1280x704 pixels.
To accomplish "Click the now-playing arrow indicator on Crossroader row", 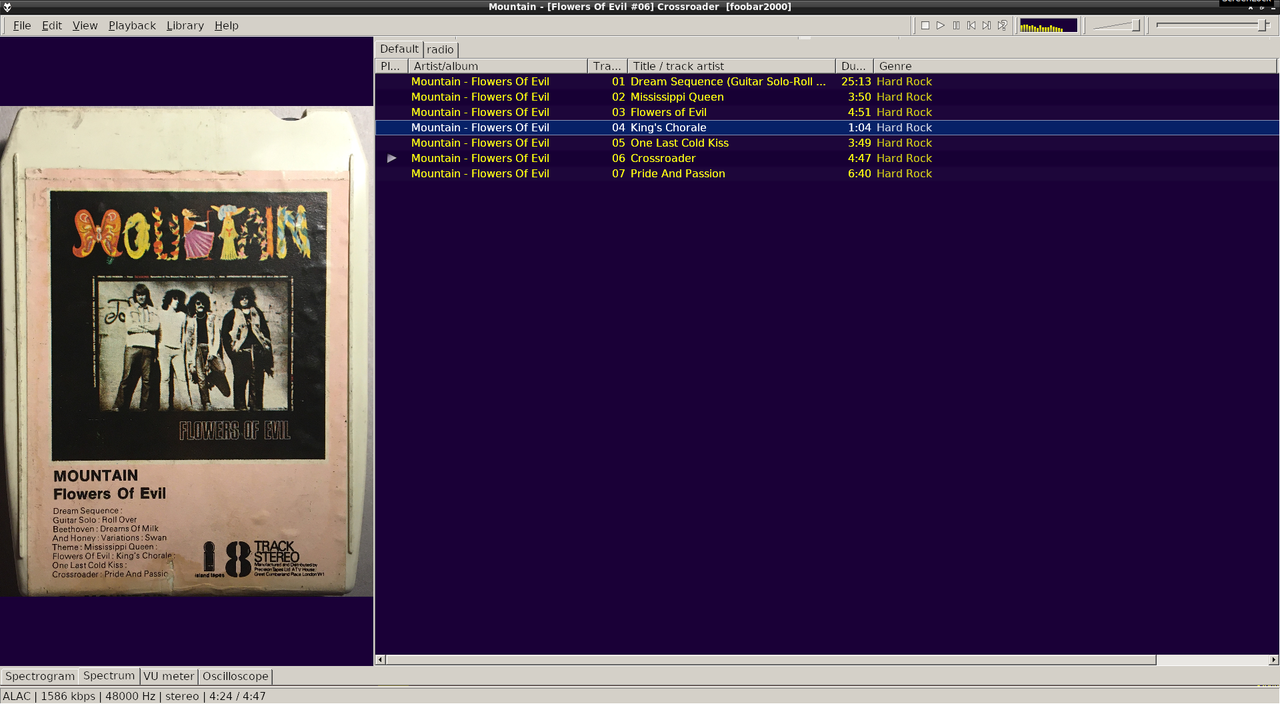I will pyautogui.click(x=392, y=158).
